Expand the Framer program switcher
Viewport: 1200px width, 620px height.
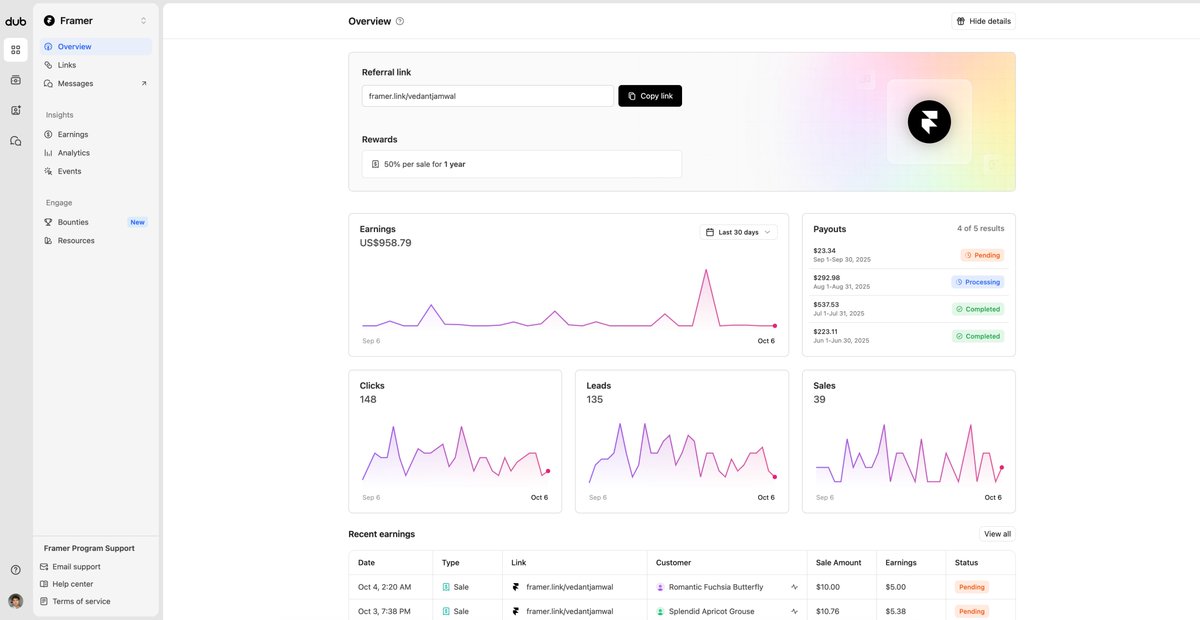96,20
